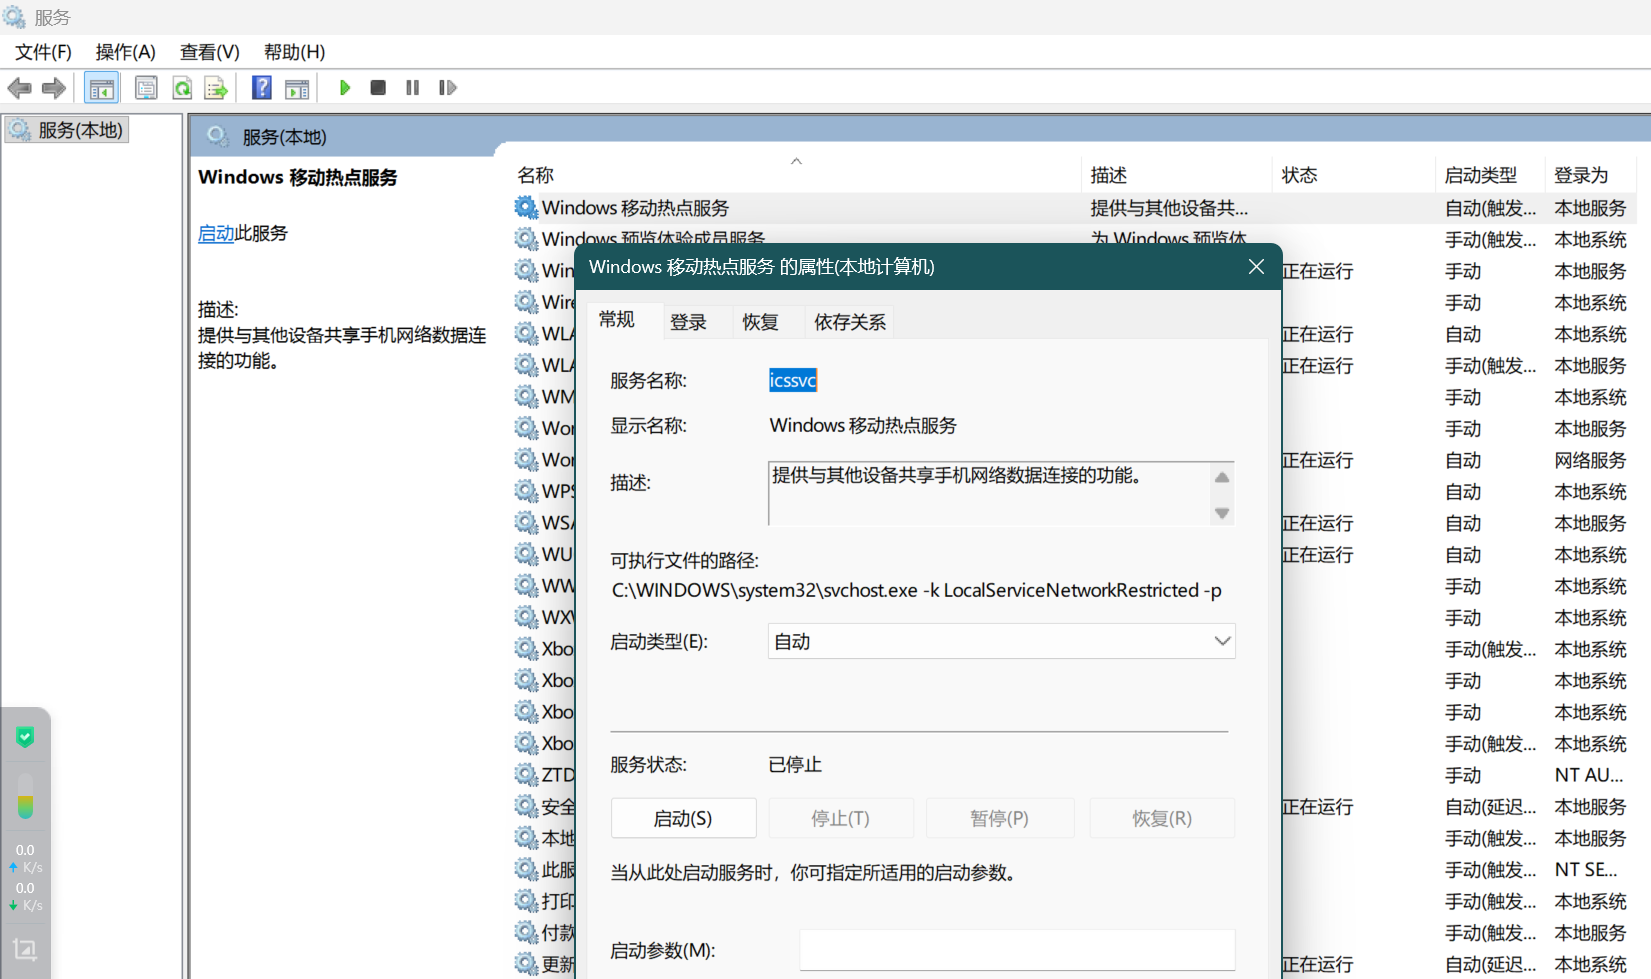
Task: Open Properties from the toolbar icon
Action: coord(146,88)
